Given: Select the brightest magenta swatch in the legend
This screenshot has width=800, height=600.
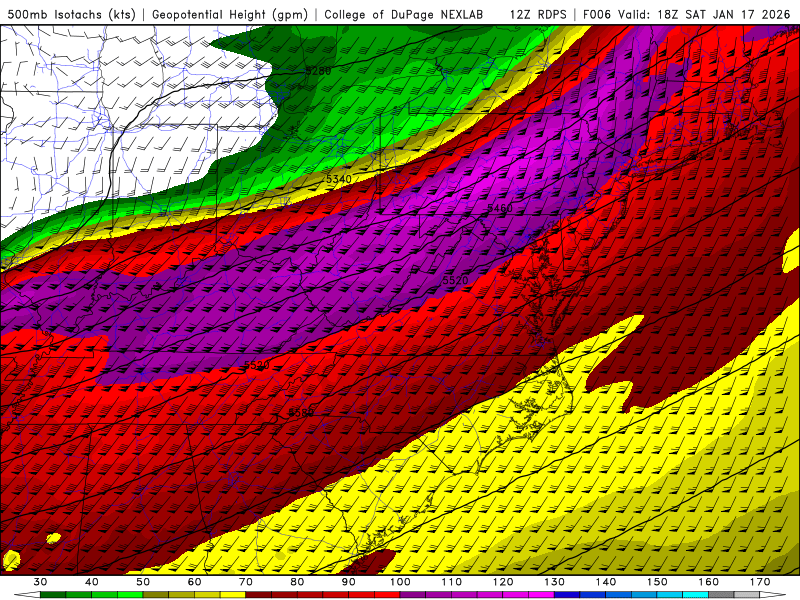Looking at the screenshot, I should point(541,595).
